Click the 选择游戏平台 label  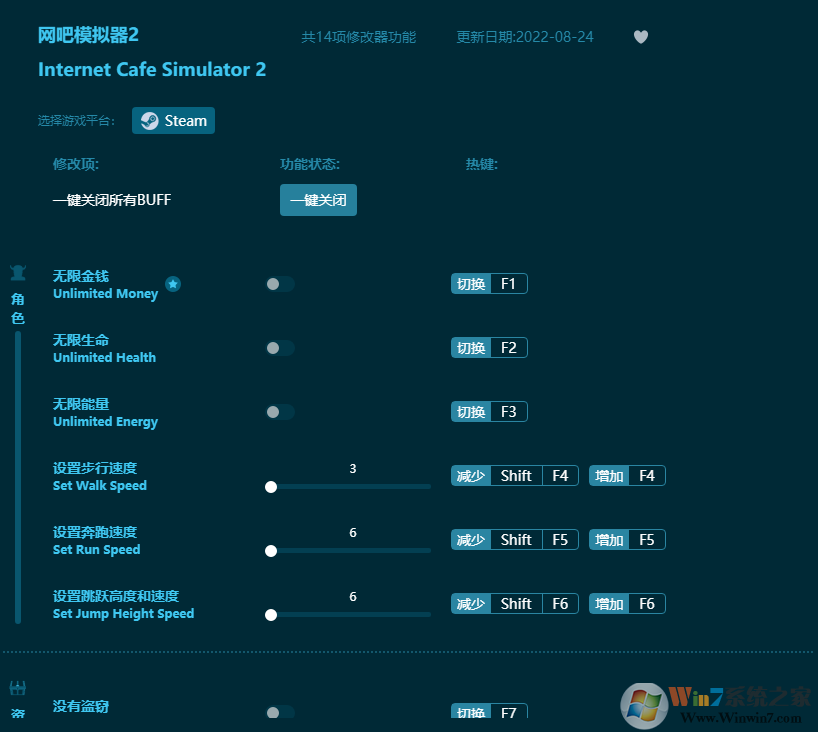click(76, 121)
